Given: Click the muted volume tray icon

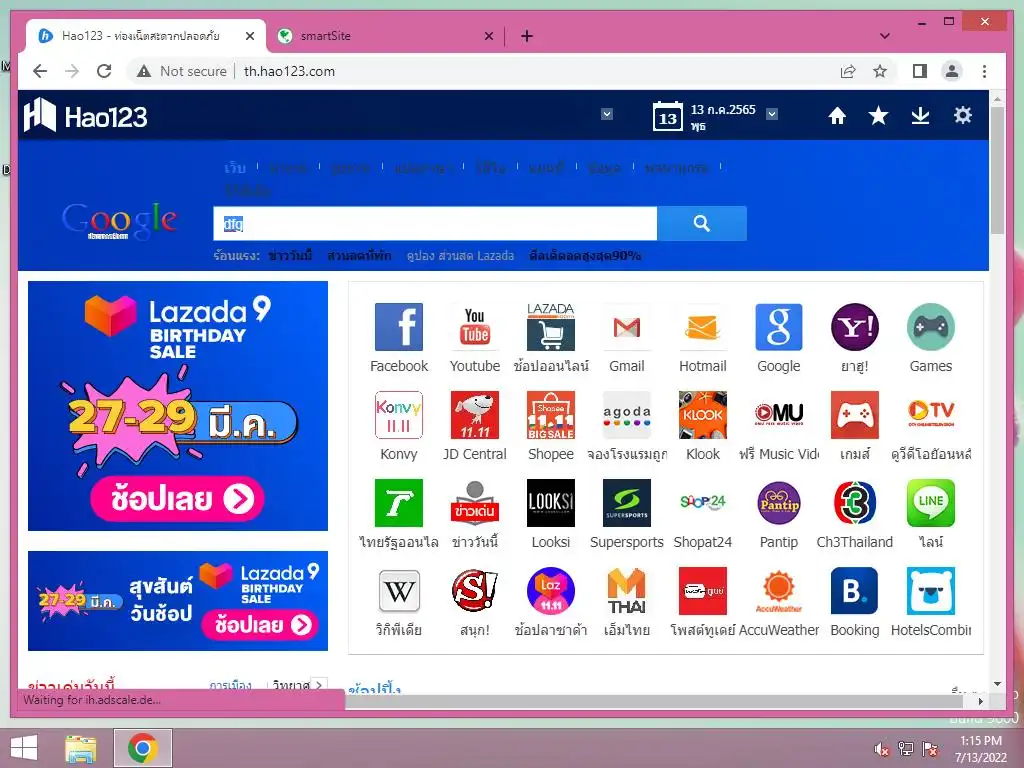Looking at the screenshot, I should [x=881, y=749].
